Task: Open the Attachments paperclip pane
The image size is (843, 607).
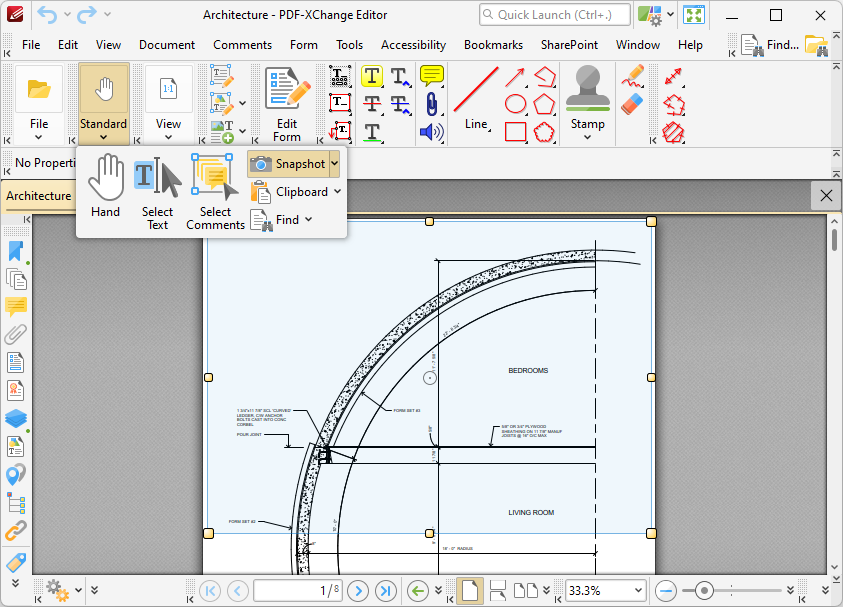Action: click(x=16, y=335)
